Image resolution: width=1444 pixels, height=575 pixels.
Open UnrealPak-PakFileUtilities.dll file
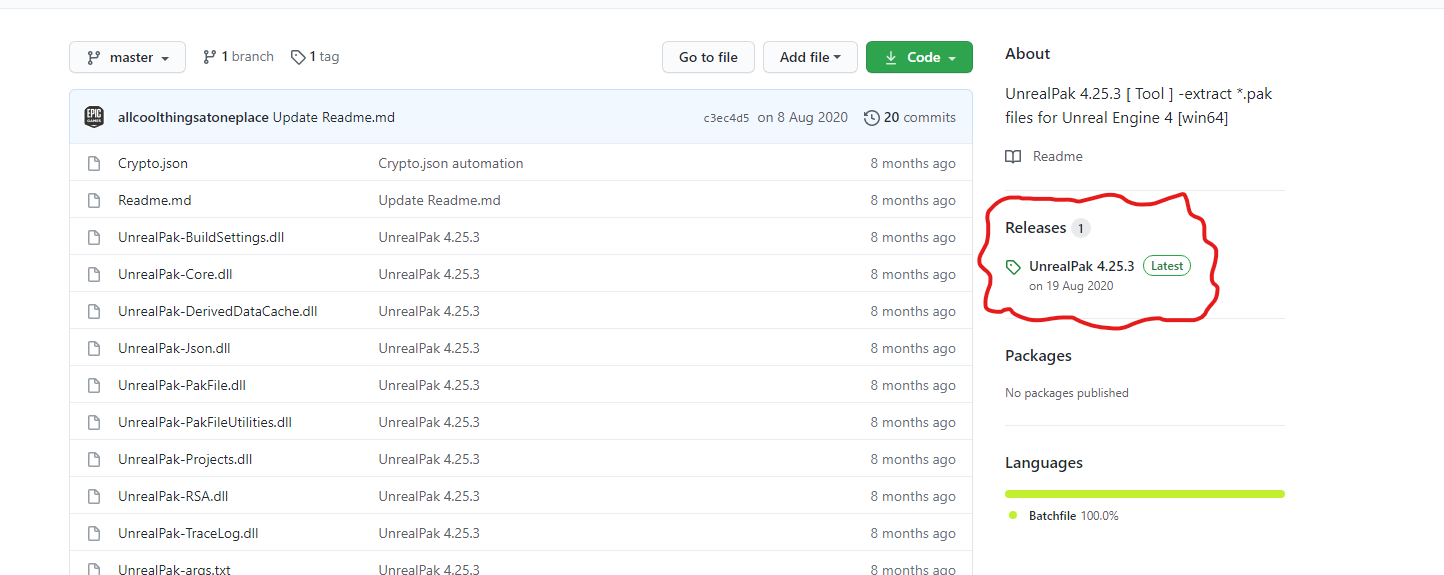[205, 422]
